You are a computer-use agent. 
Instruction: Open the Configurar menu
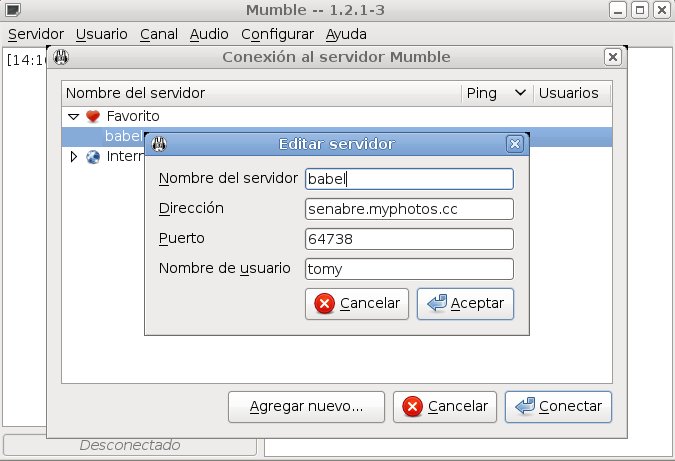coord(277,34)
